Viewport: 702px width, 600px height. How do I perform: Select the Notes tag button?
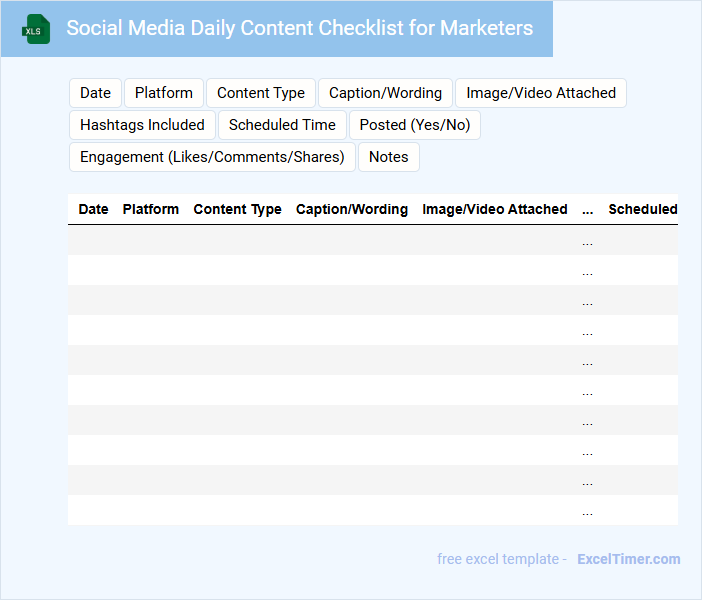(x=389, y=157)
